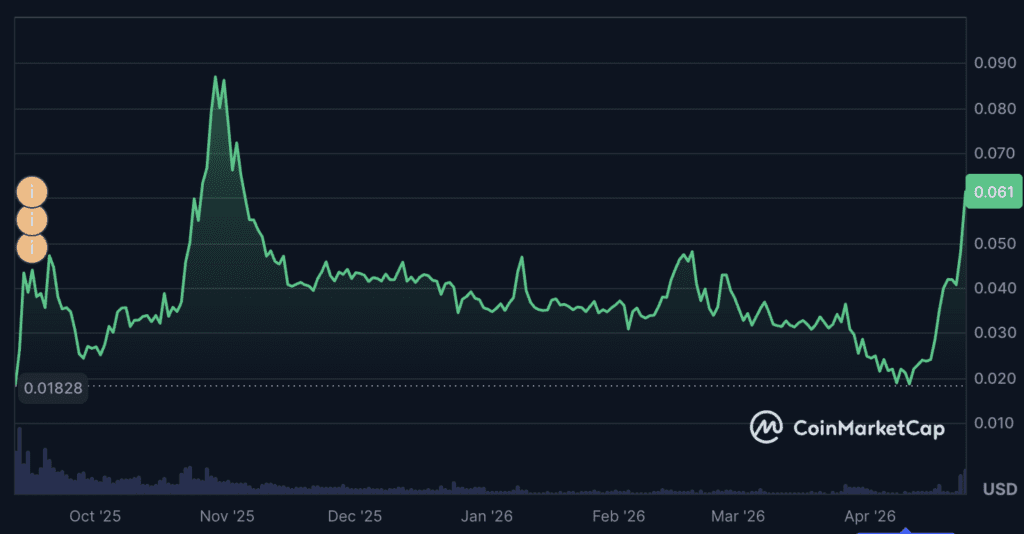Select the Apr '26 date label
The height and width of the screenshot is (534, 1024).
point(870,516)
